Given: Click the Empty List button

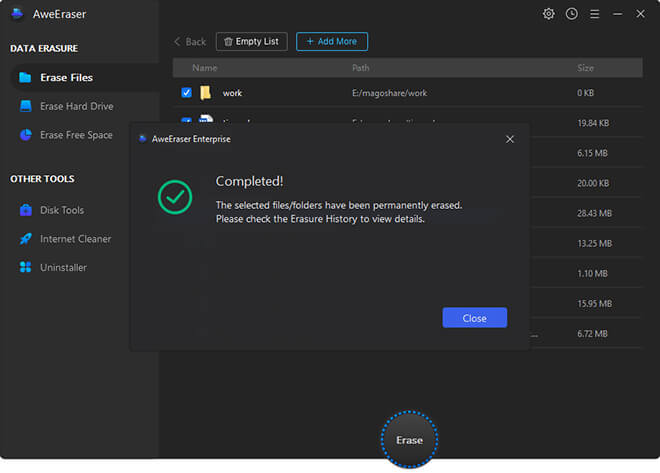Looking at the screenshot, I should pyautogui.click(x=252, y=42).
